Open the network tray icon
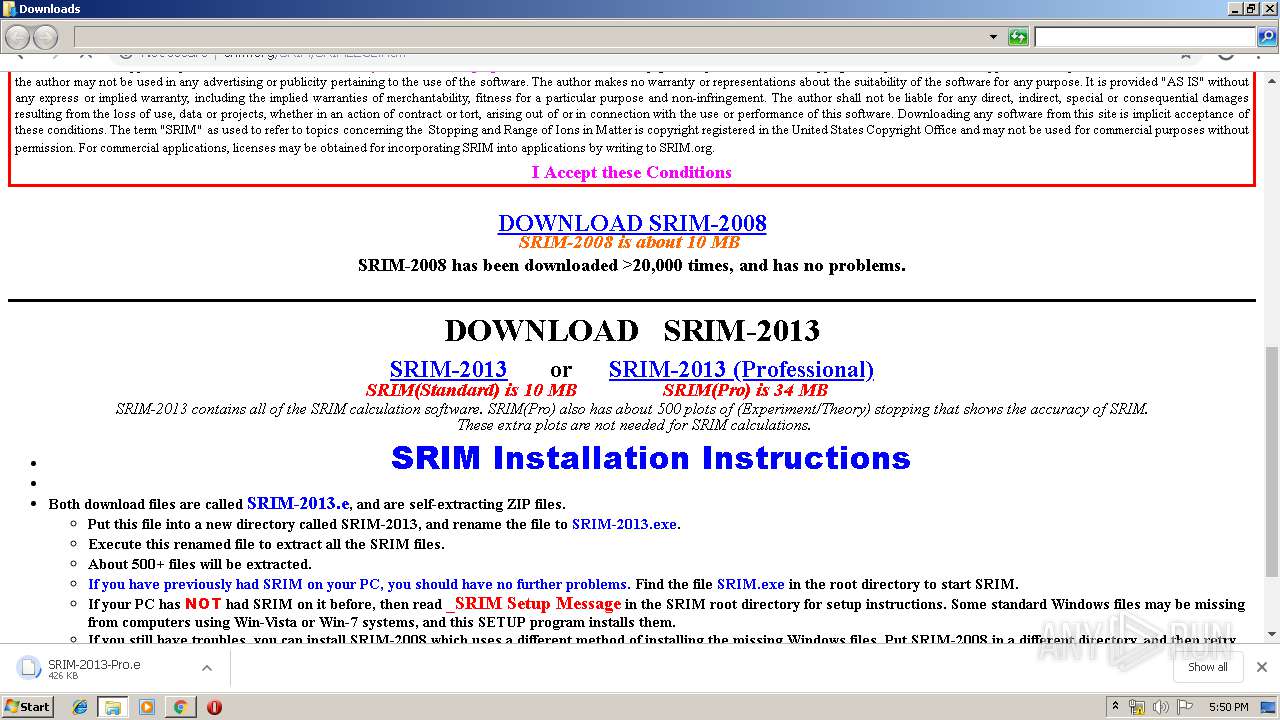This screenshot has width=1280, height=720. click(1137, 707)
